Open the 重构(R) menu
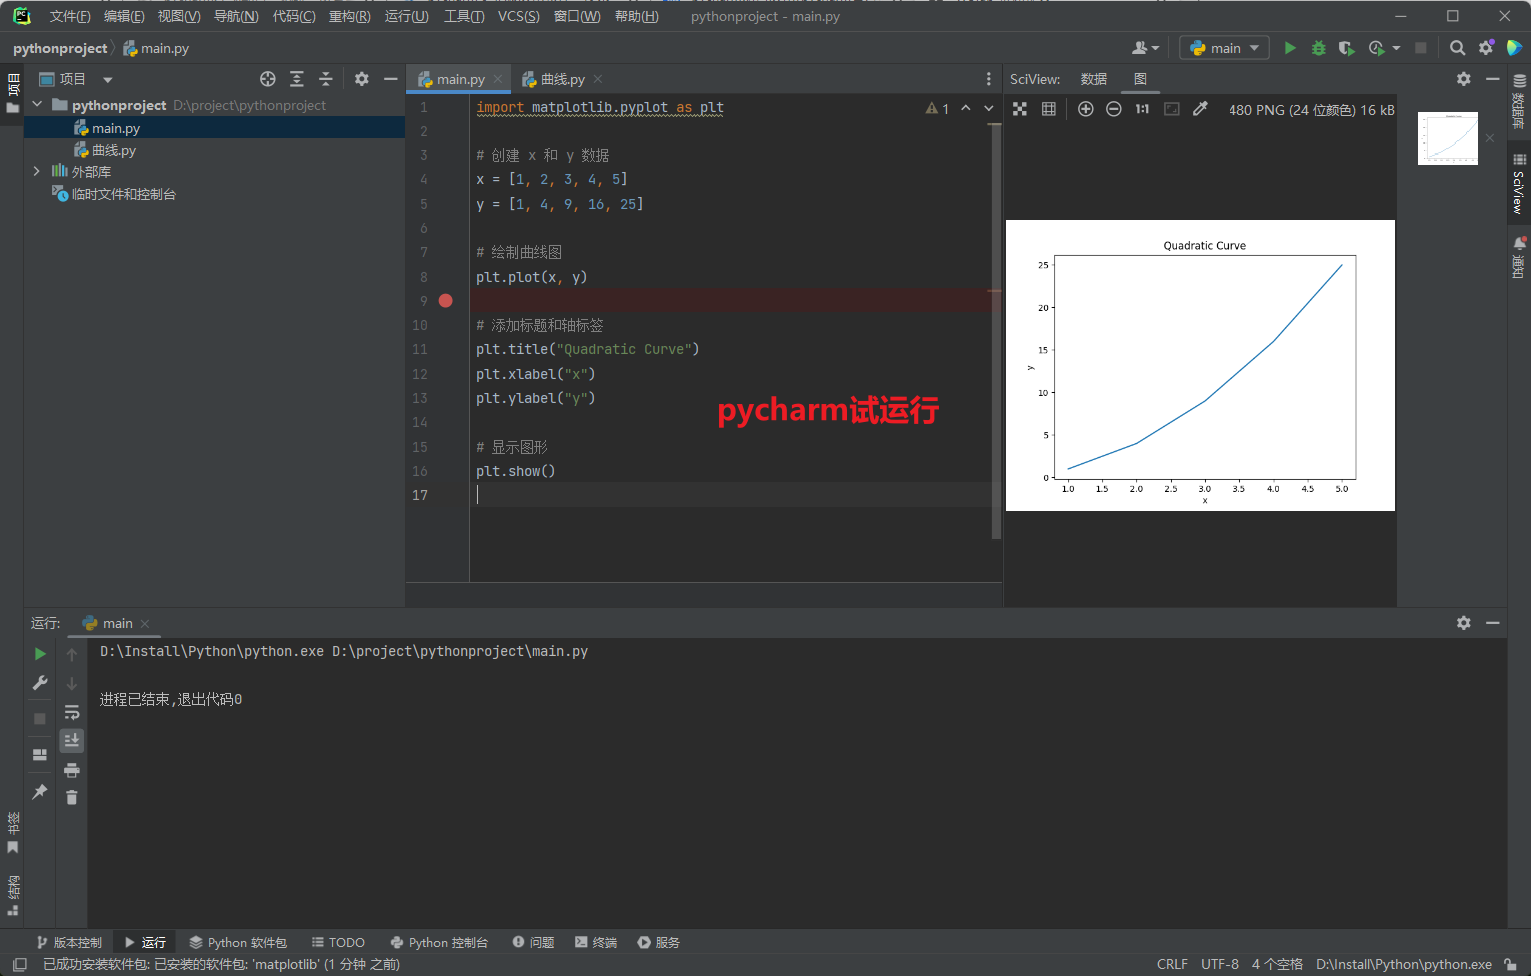Image resolution: width=1531 pixels, height=976 pixels. [x=349, y=16]
